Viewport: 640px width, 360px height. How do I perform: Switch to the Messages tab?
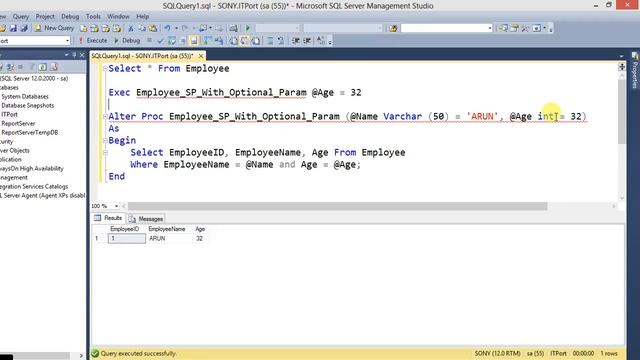146,219
